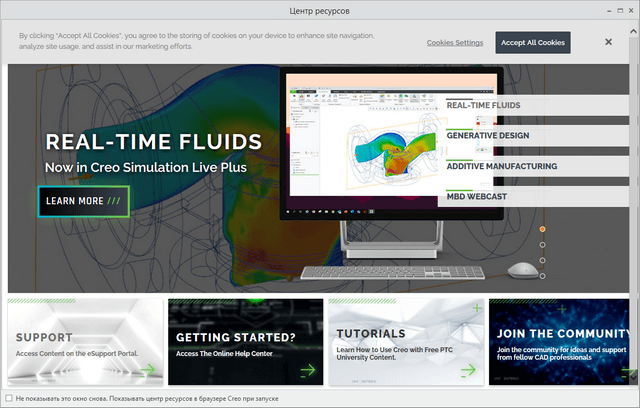The image size is (640, 408).
Task: Open the GETTING STARTED? card
Action: (246, 342)
